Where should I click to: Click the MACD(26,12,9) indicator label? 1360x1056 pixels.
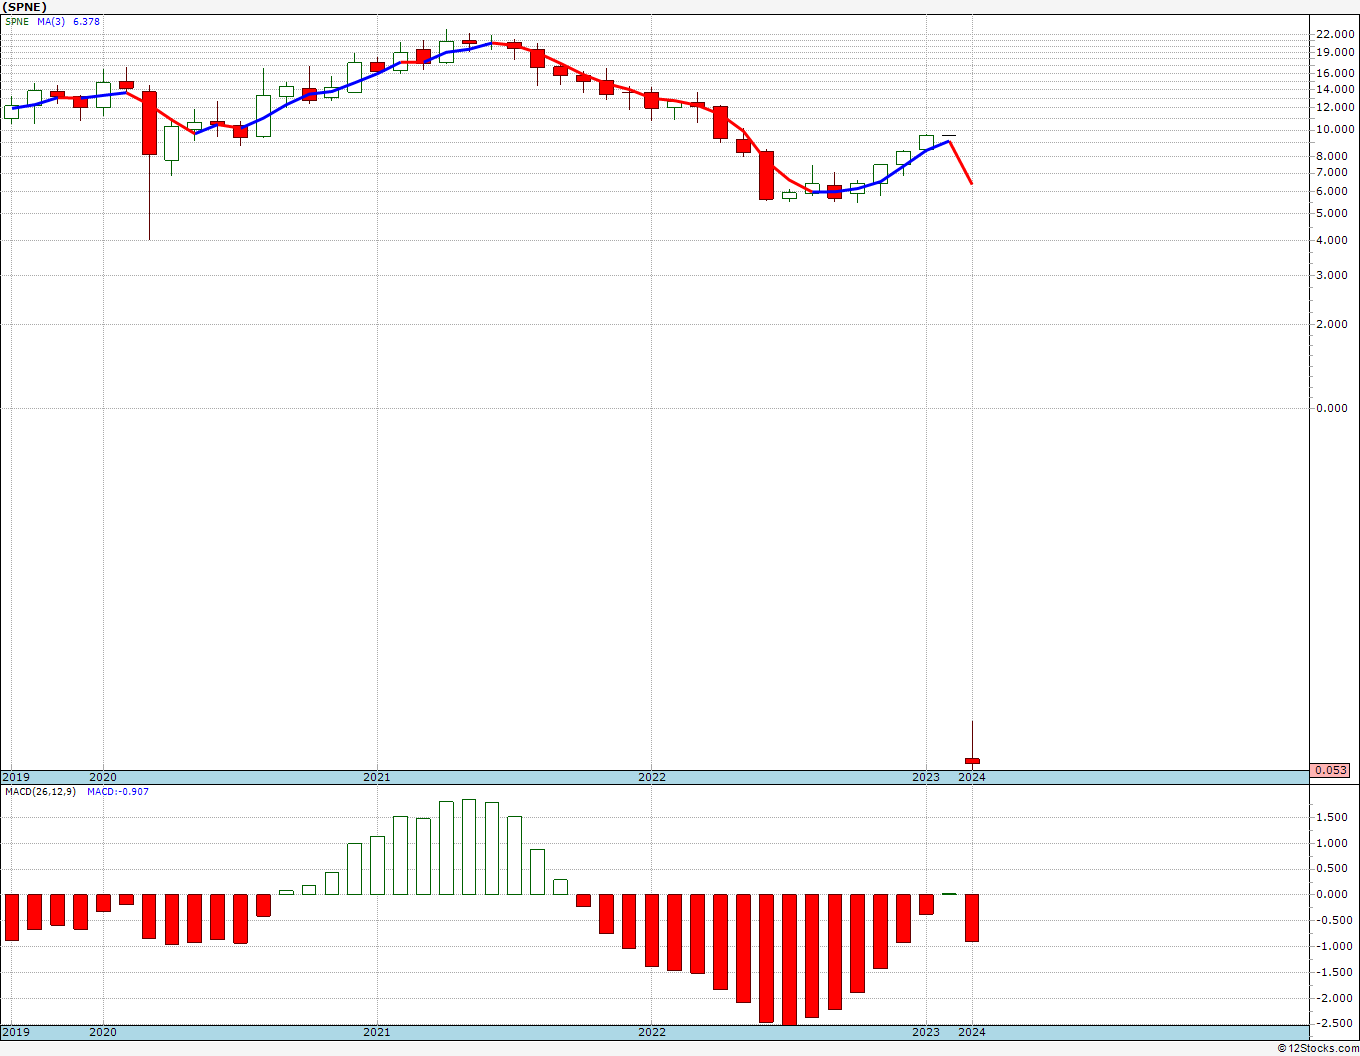[40, 792]
